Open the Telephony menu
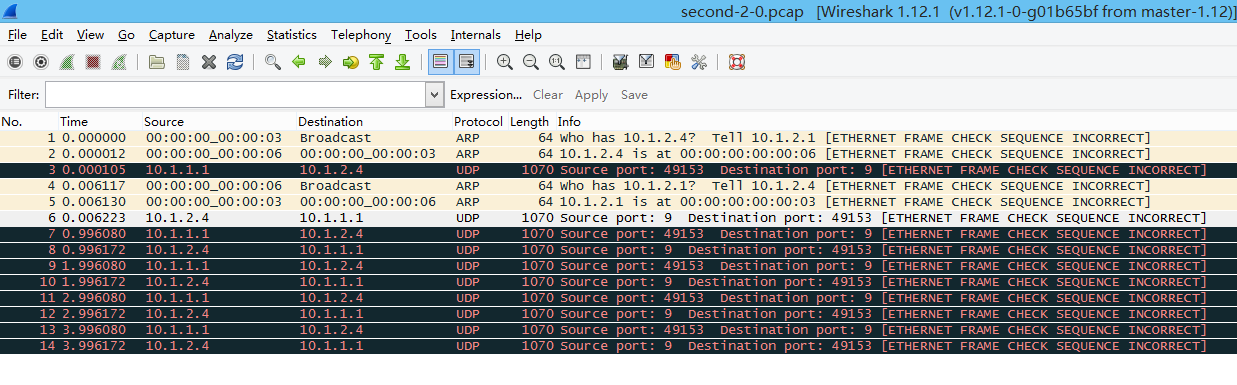1237x385 pixels. 361,35
